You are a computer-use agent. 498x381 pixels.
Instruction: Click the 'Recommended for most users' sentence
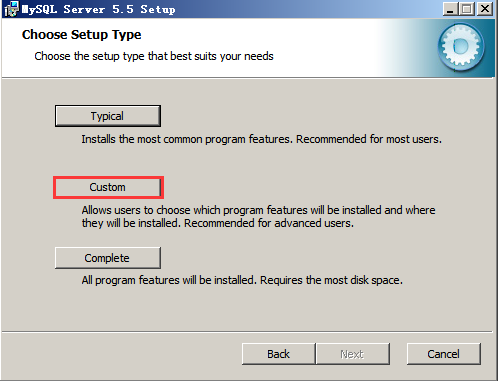point(369,139)
